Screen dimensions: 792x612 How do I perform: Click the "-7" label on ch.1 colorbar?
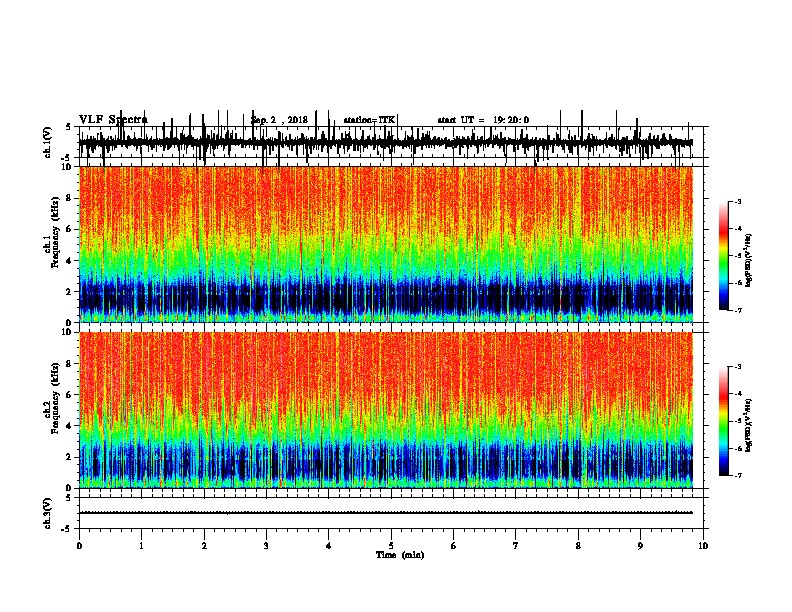738,310
